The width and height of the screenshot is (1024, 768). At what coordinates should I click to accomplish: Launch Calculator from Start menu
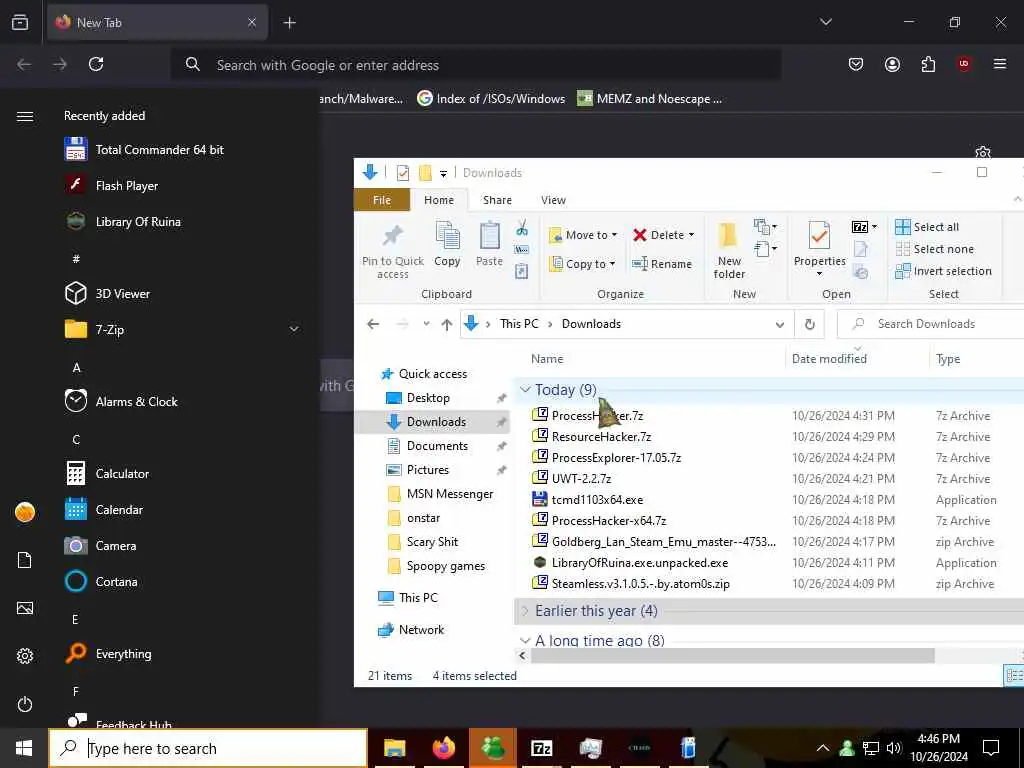107,473
